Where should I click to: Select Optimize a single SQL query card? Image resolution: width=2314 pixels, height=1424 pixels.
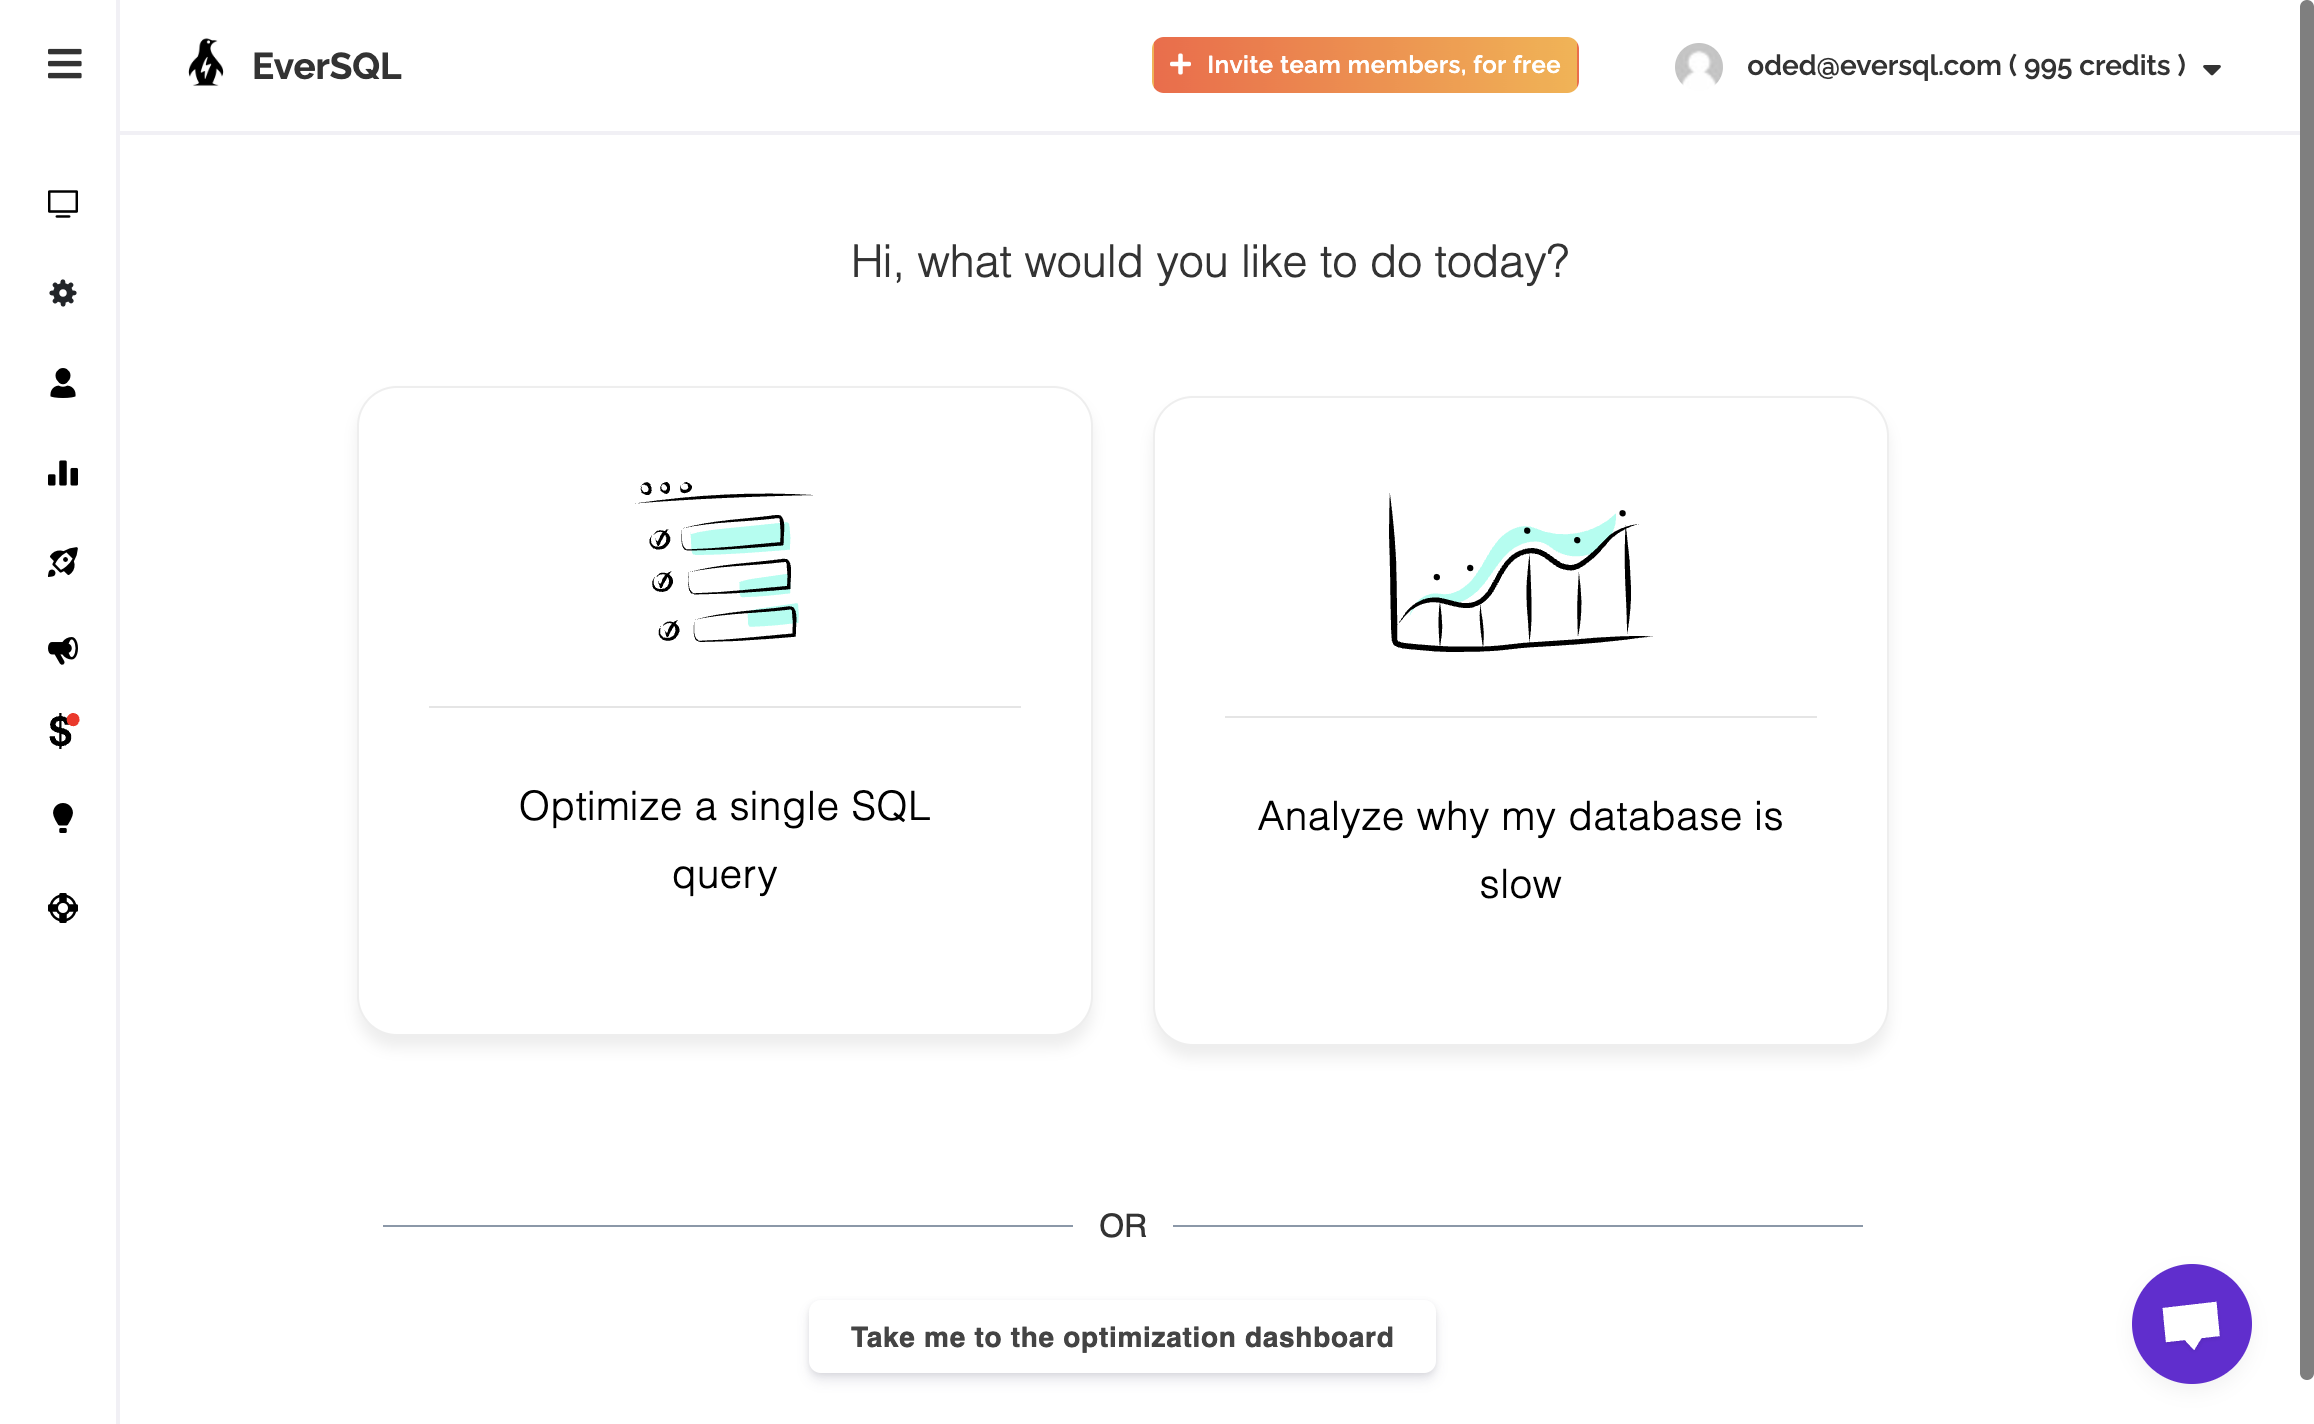tap(725, 710)
